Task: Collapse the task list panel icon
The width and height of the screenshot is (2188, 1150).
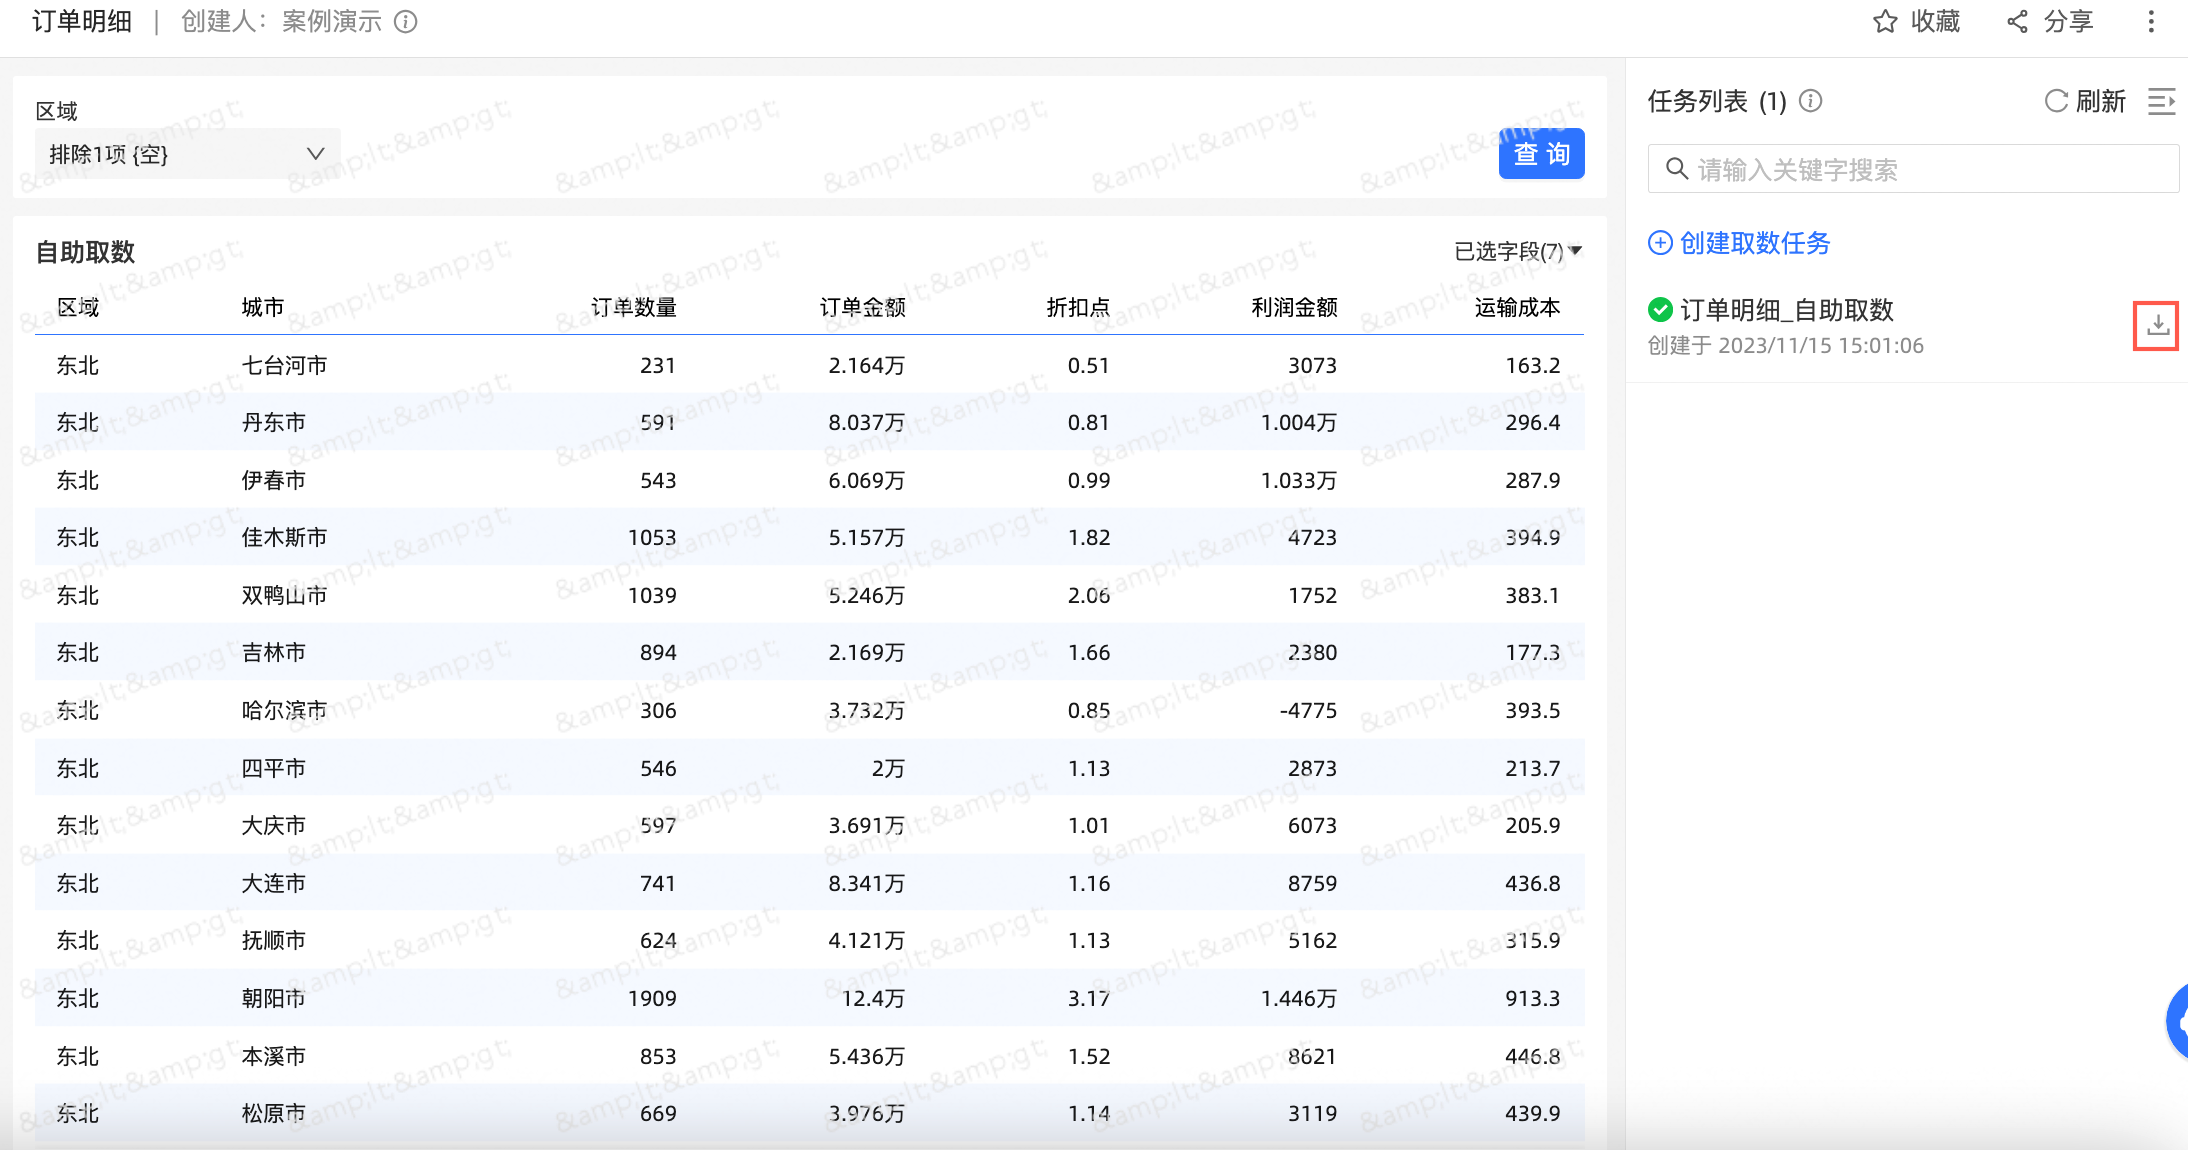Action: [x=2161, y=101]
